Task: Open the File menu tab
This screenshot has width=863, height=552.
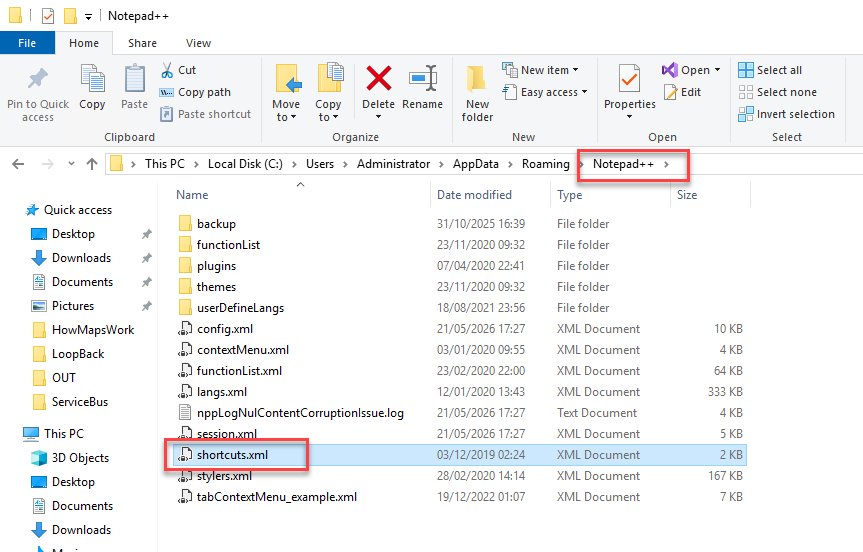Action: (x=27, y=43)
